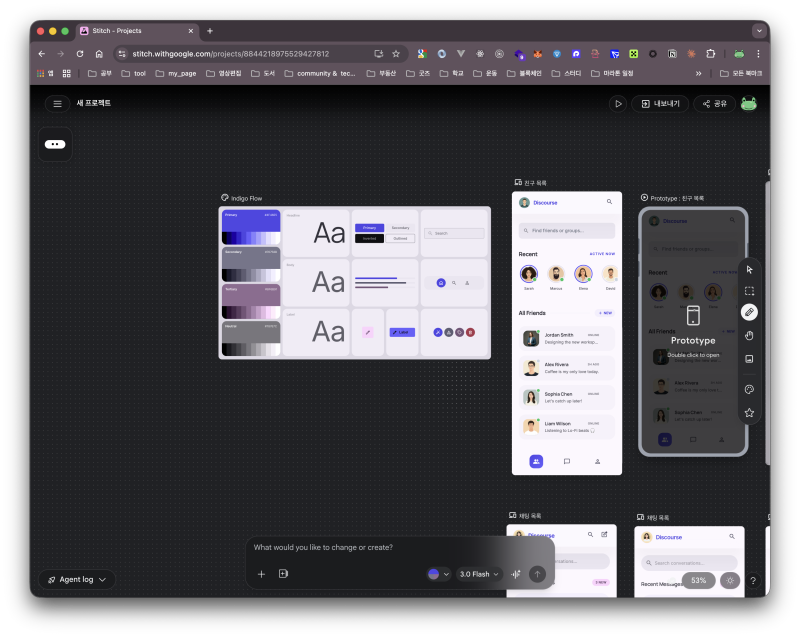The width and height of the screenshot is (800, 637).
Task: Toggle the hamburger menu panel
Action: [x=57, y=103]
